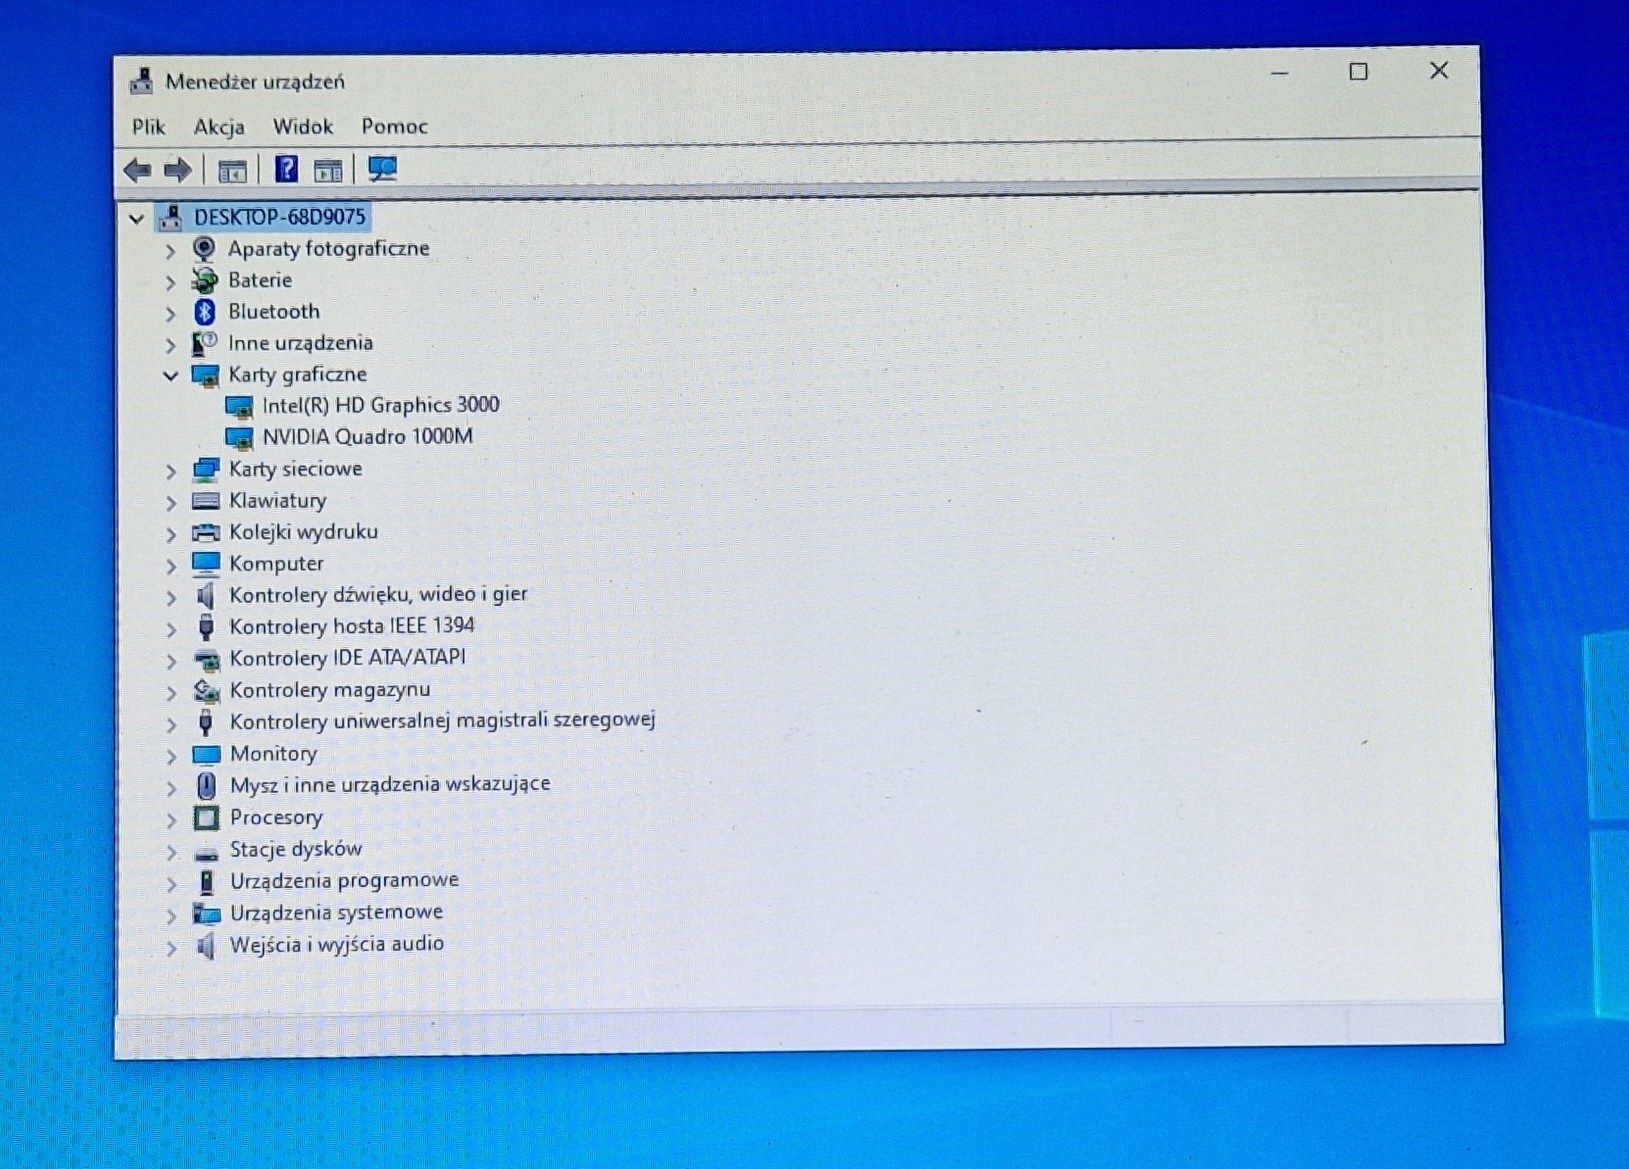This screenshot has width=1629, height=1169.
Task: Click the Urządzenia programowe icon
Action: [x=207, y=882]
